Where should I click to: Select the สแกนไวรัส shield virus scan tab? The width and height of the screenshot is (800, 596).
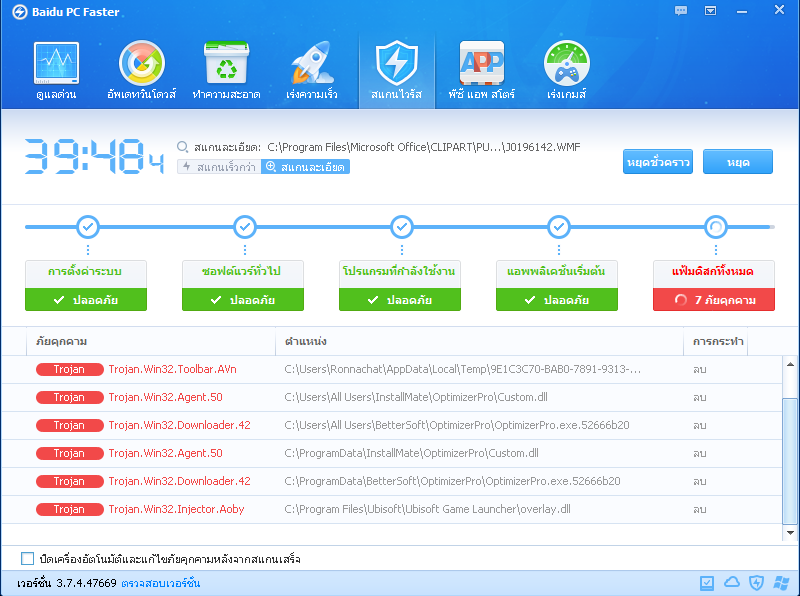(x=396, y=70)
